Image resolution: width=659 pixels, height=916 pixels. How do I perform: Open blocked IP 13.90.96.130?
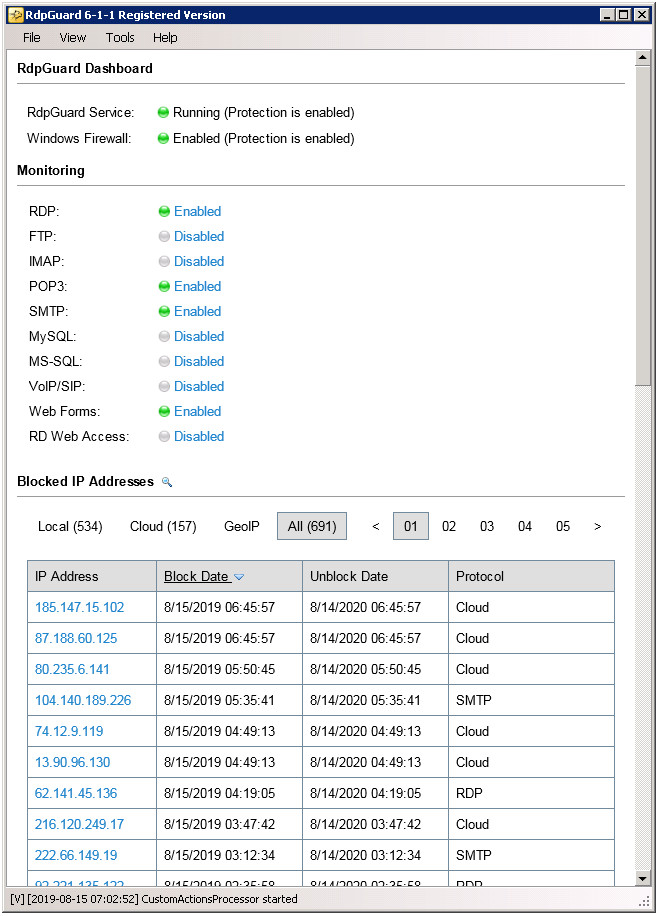[x=72, y=762]
